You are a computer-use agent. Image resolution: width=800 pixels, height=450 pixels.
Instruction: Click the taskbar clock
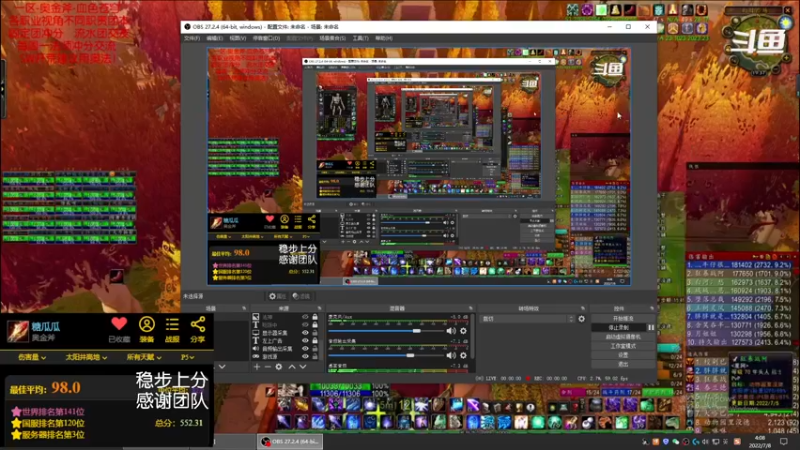coord(760,442)
